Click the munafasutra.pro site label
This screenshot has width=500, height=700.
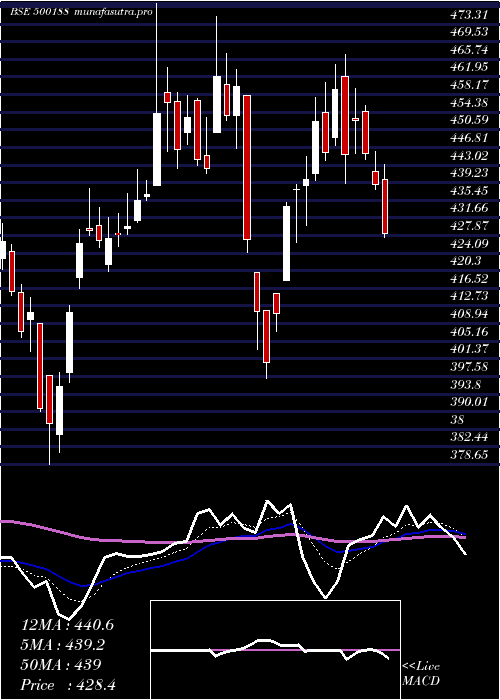tap(112, 12)
